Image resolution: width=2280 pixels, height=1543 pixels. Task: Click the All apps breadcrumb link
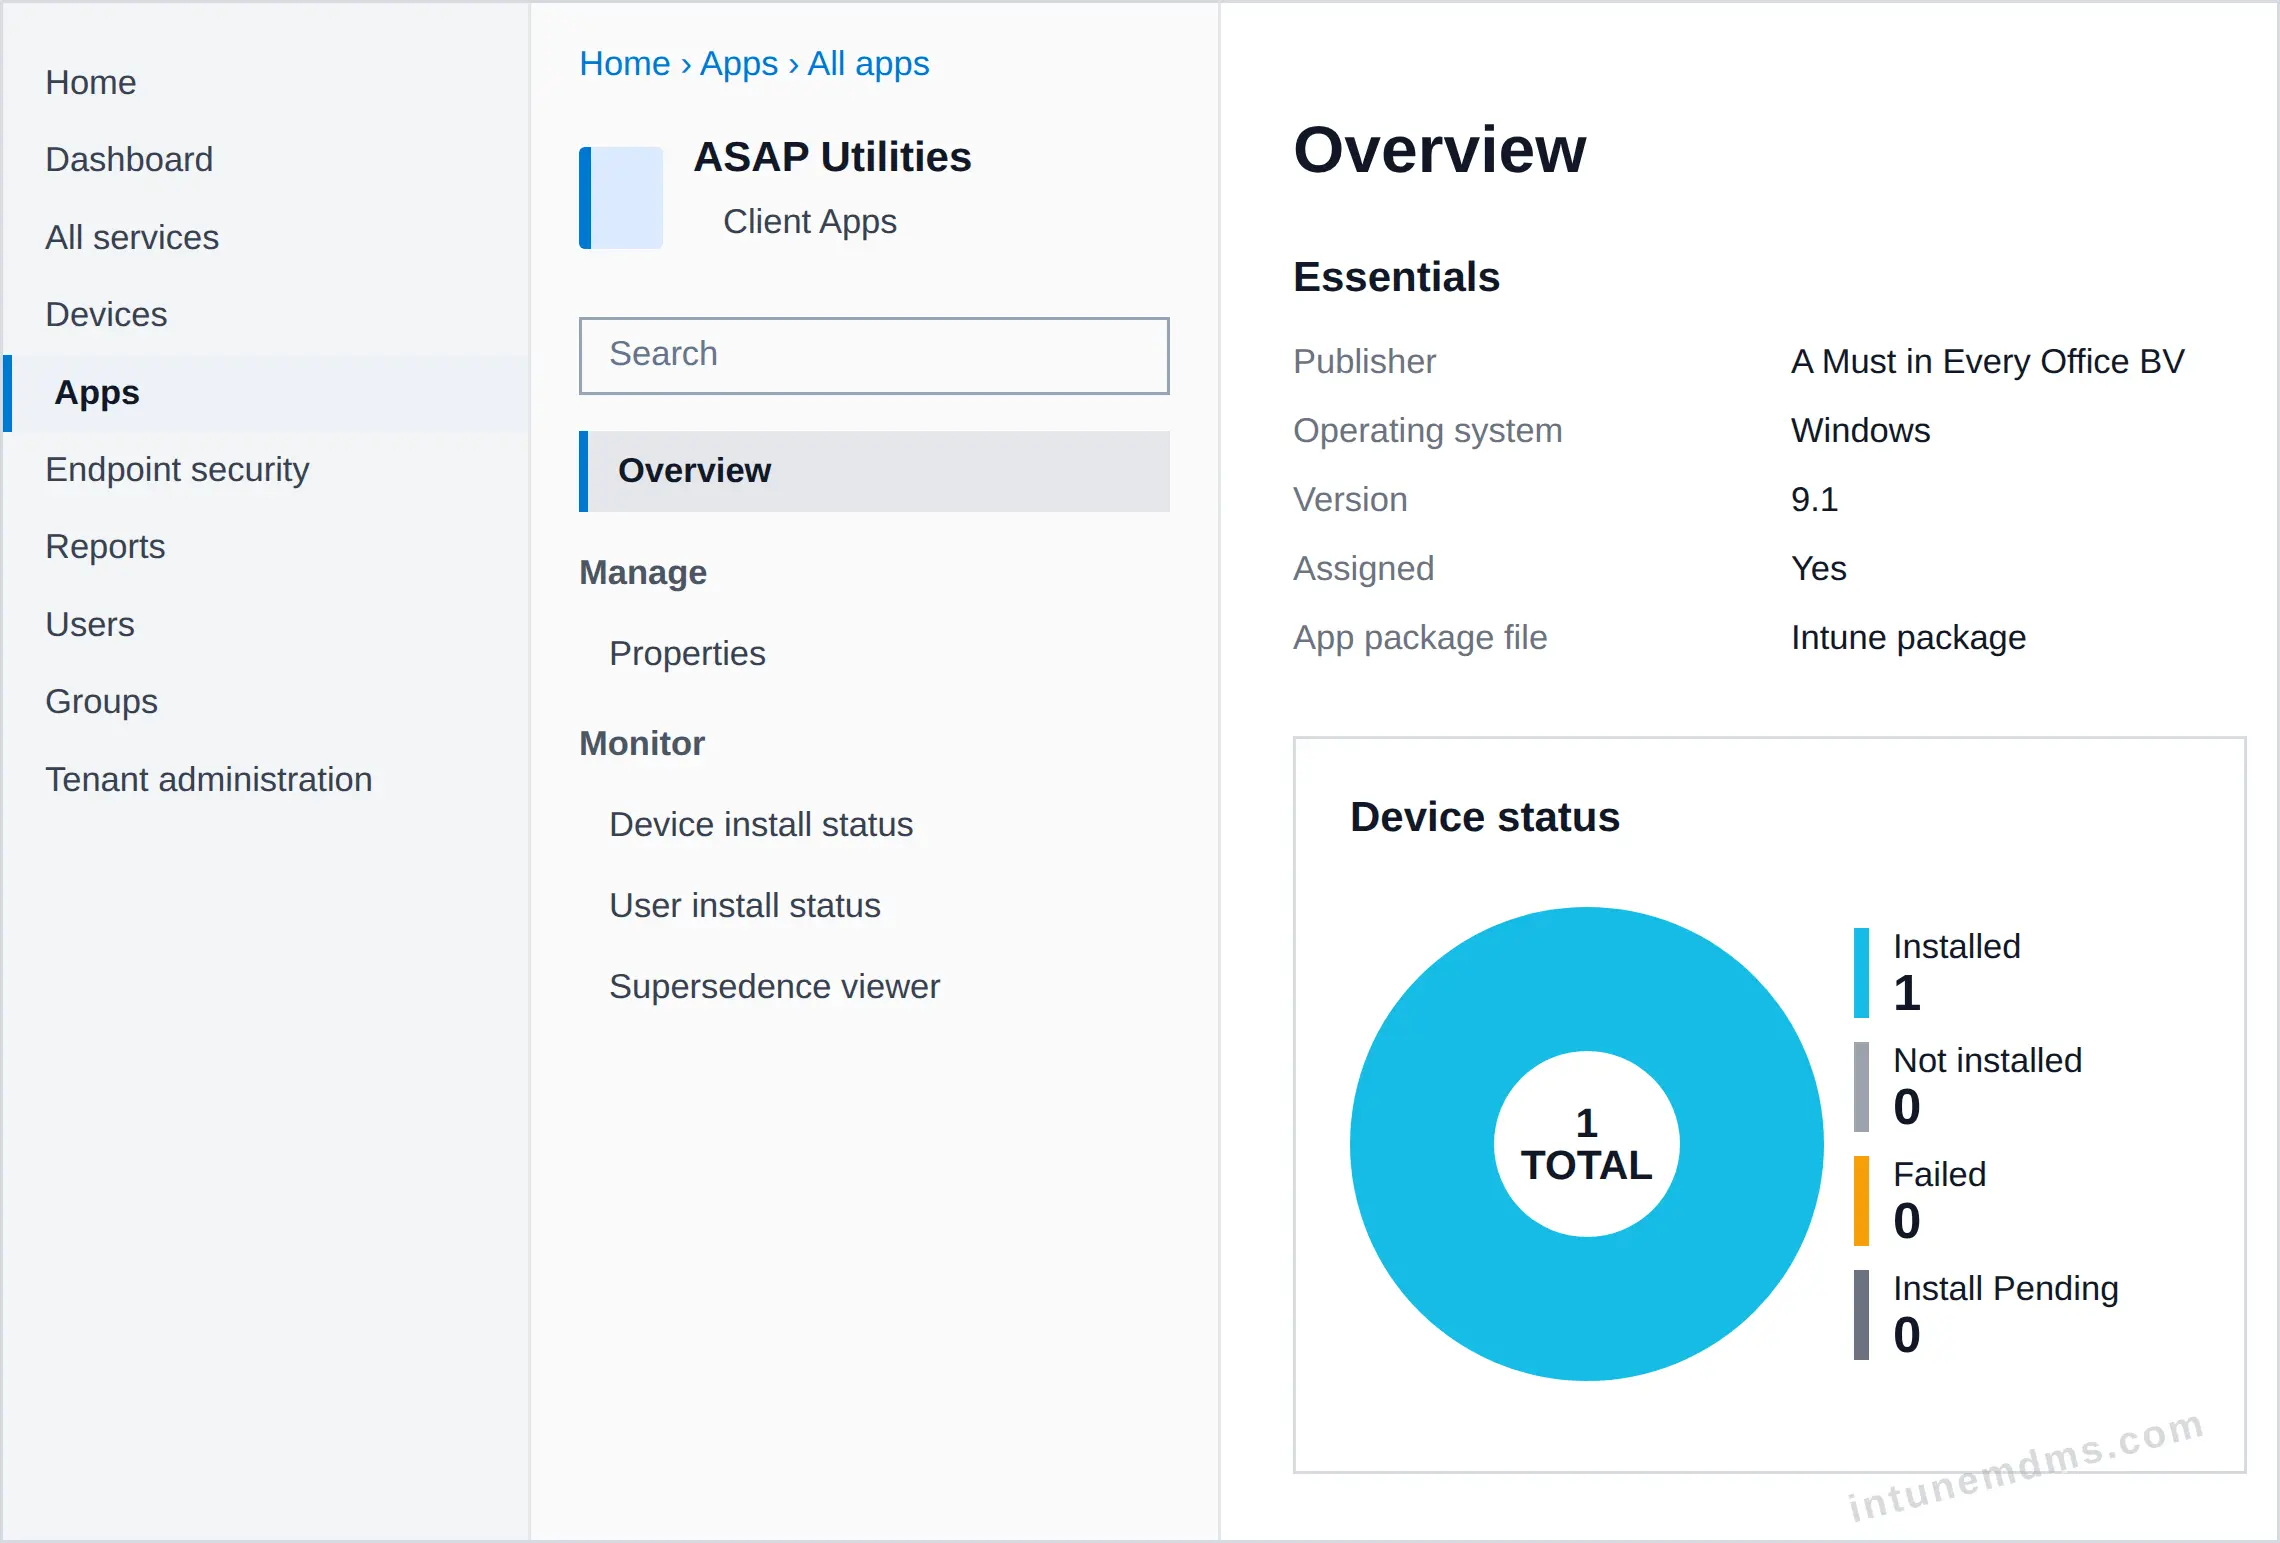868,63
